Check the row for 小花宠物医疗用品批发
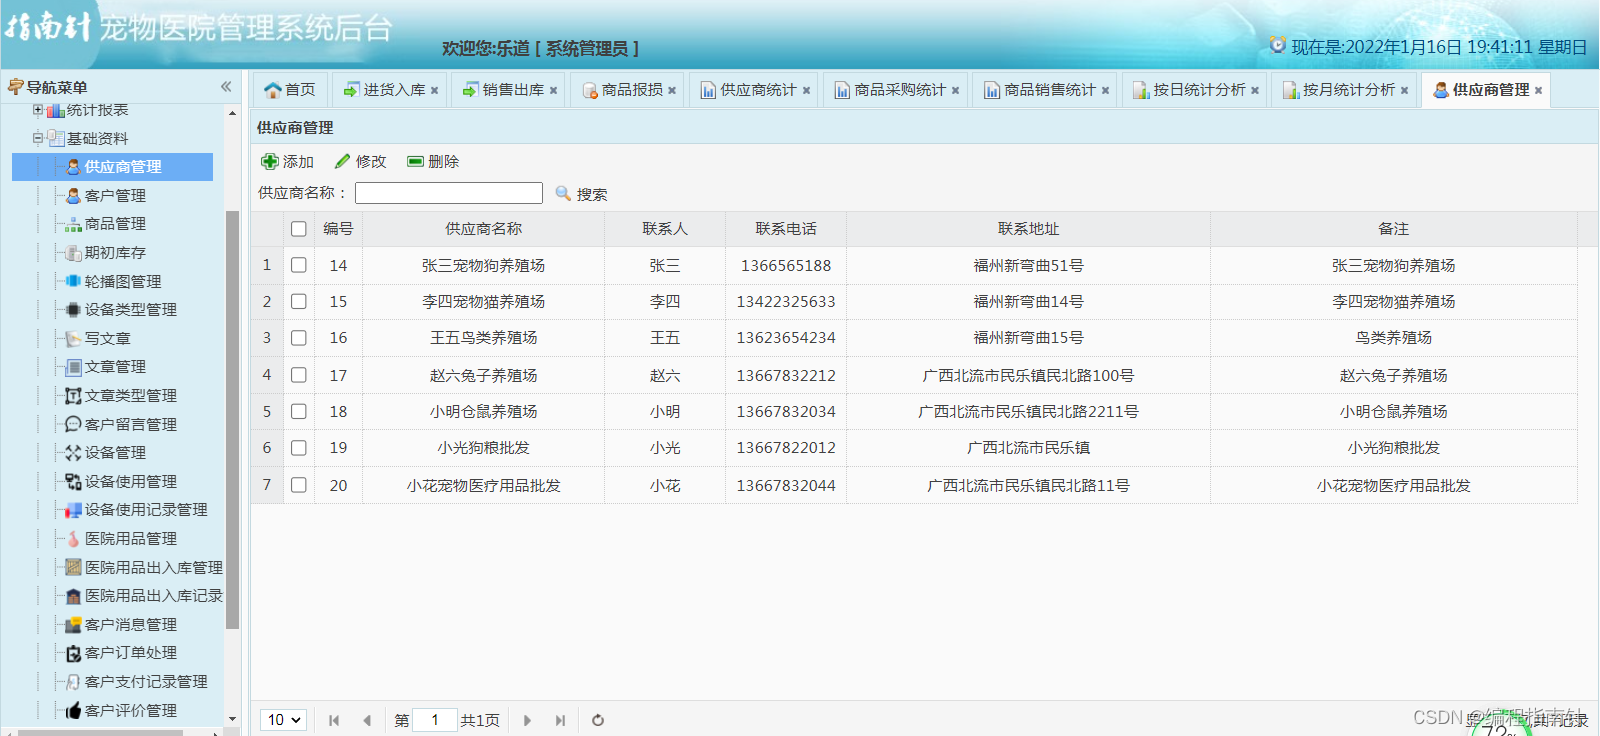This screenshot has width=1600, height=736. [299, 485]
